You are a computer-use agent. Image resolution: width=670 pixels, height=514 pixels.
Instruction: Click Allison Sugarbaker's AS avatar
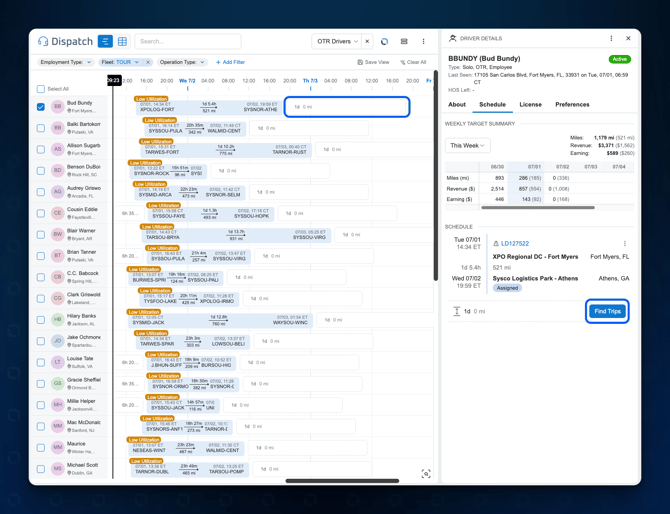(x=58, y=149)
